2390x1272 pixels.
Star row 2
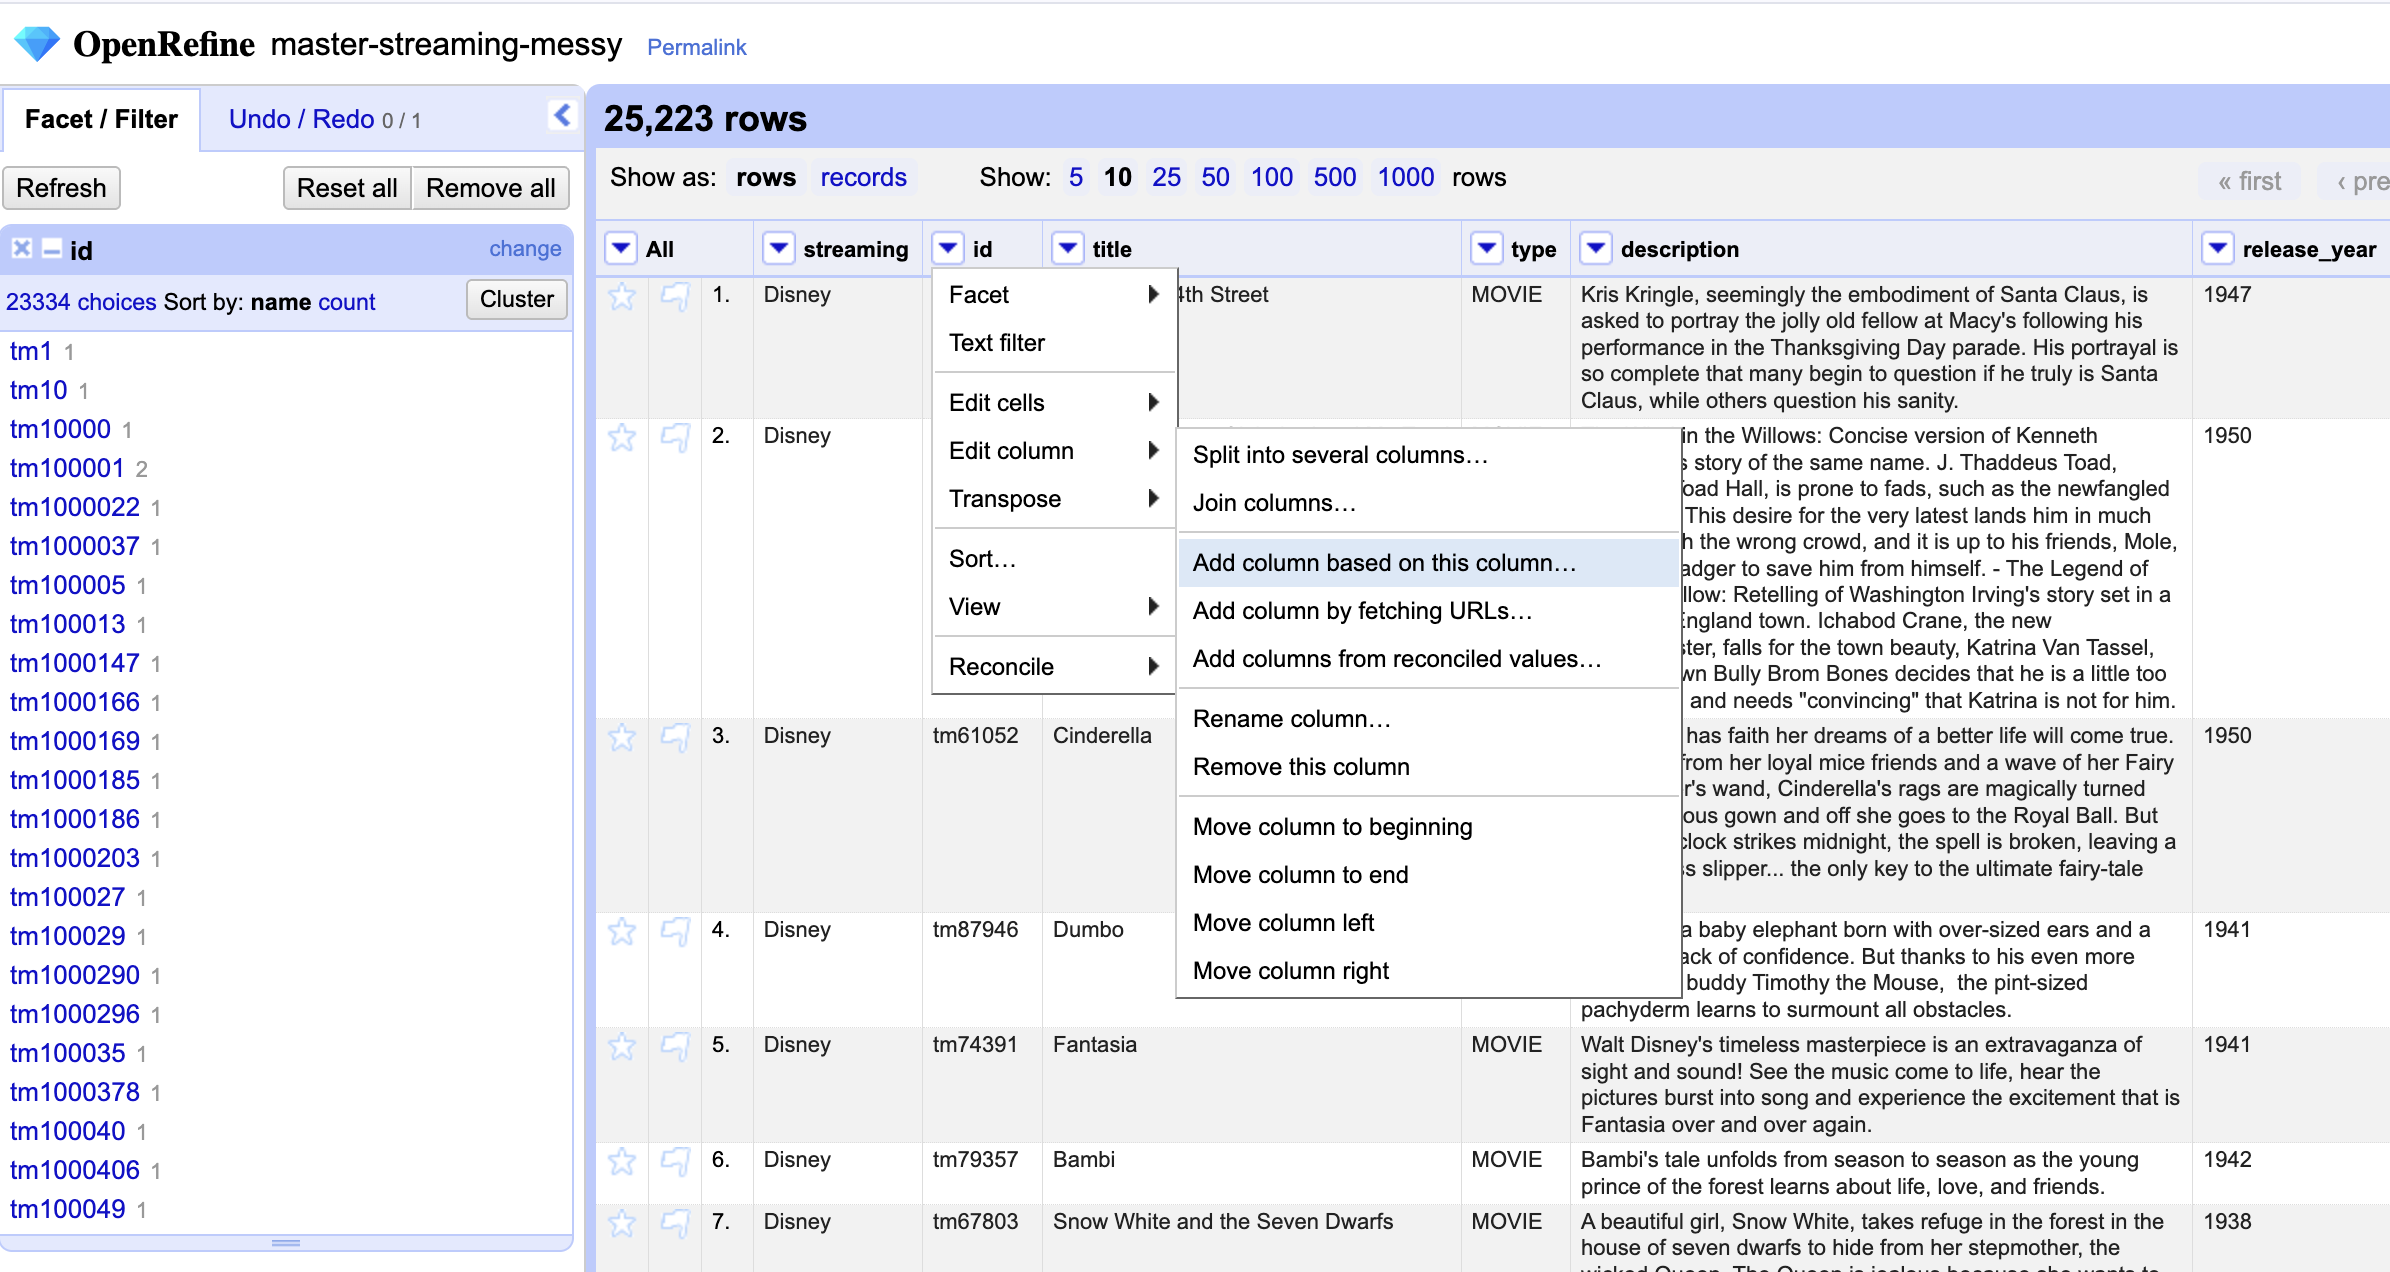pyautogui.click(x=622, y=437)
